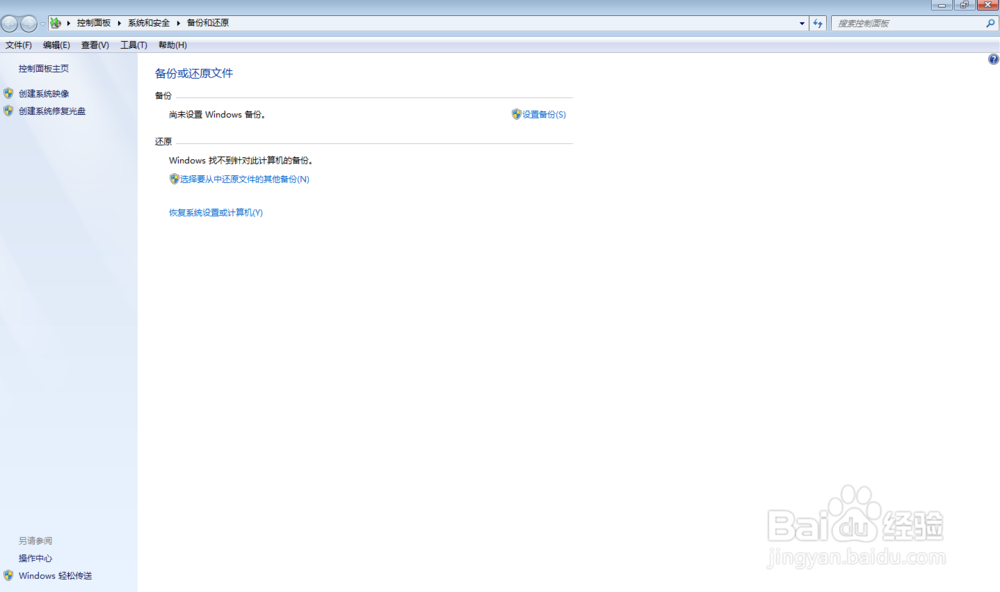1000x592 pixels.
Task: Click in the 搜索控制面板 search field
Action: pos(909,23)
